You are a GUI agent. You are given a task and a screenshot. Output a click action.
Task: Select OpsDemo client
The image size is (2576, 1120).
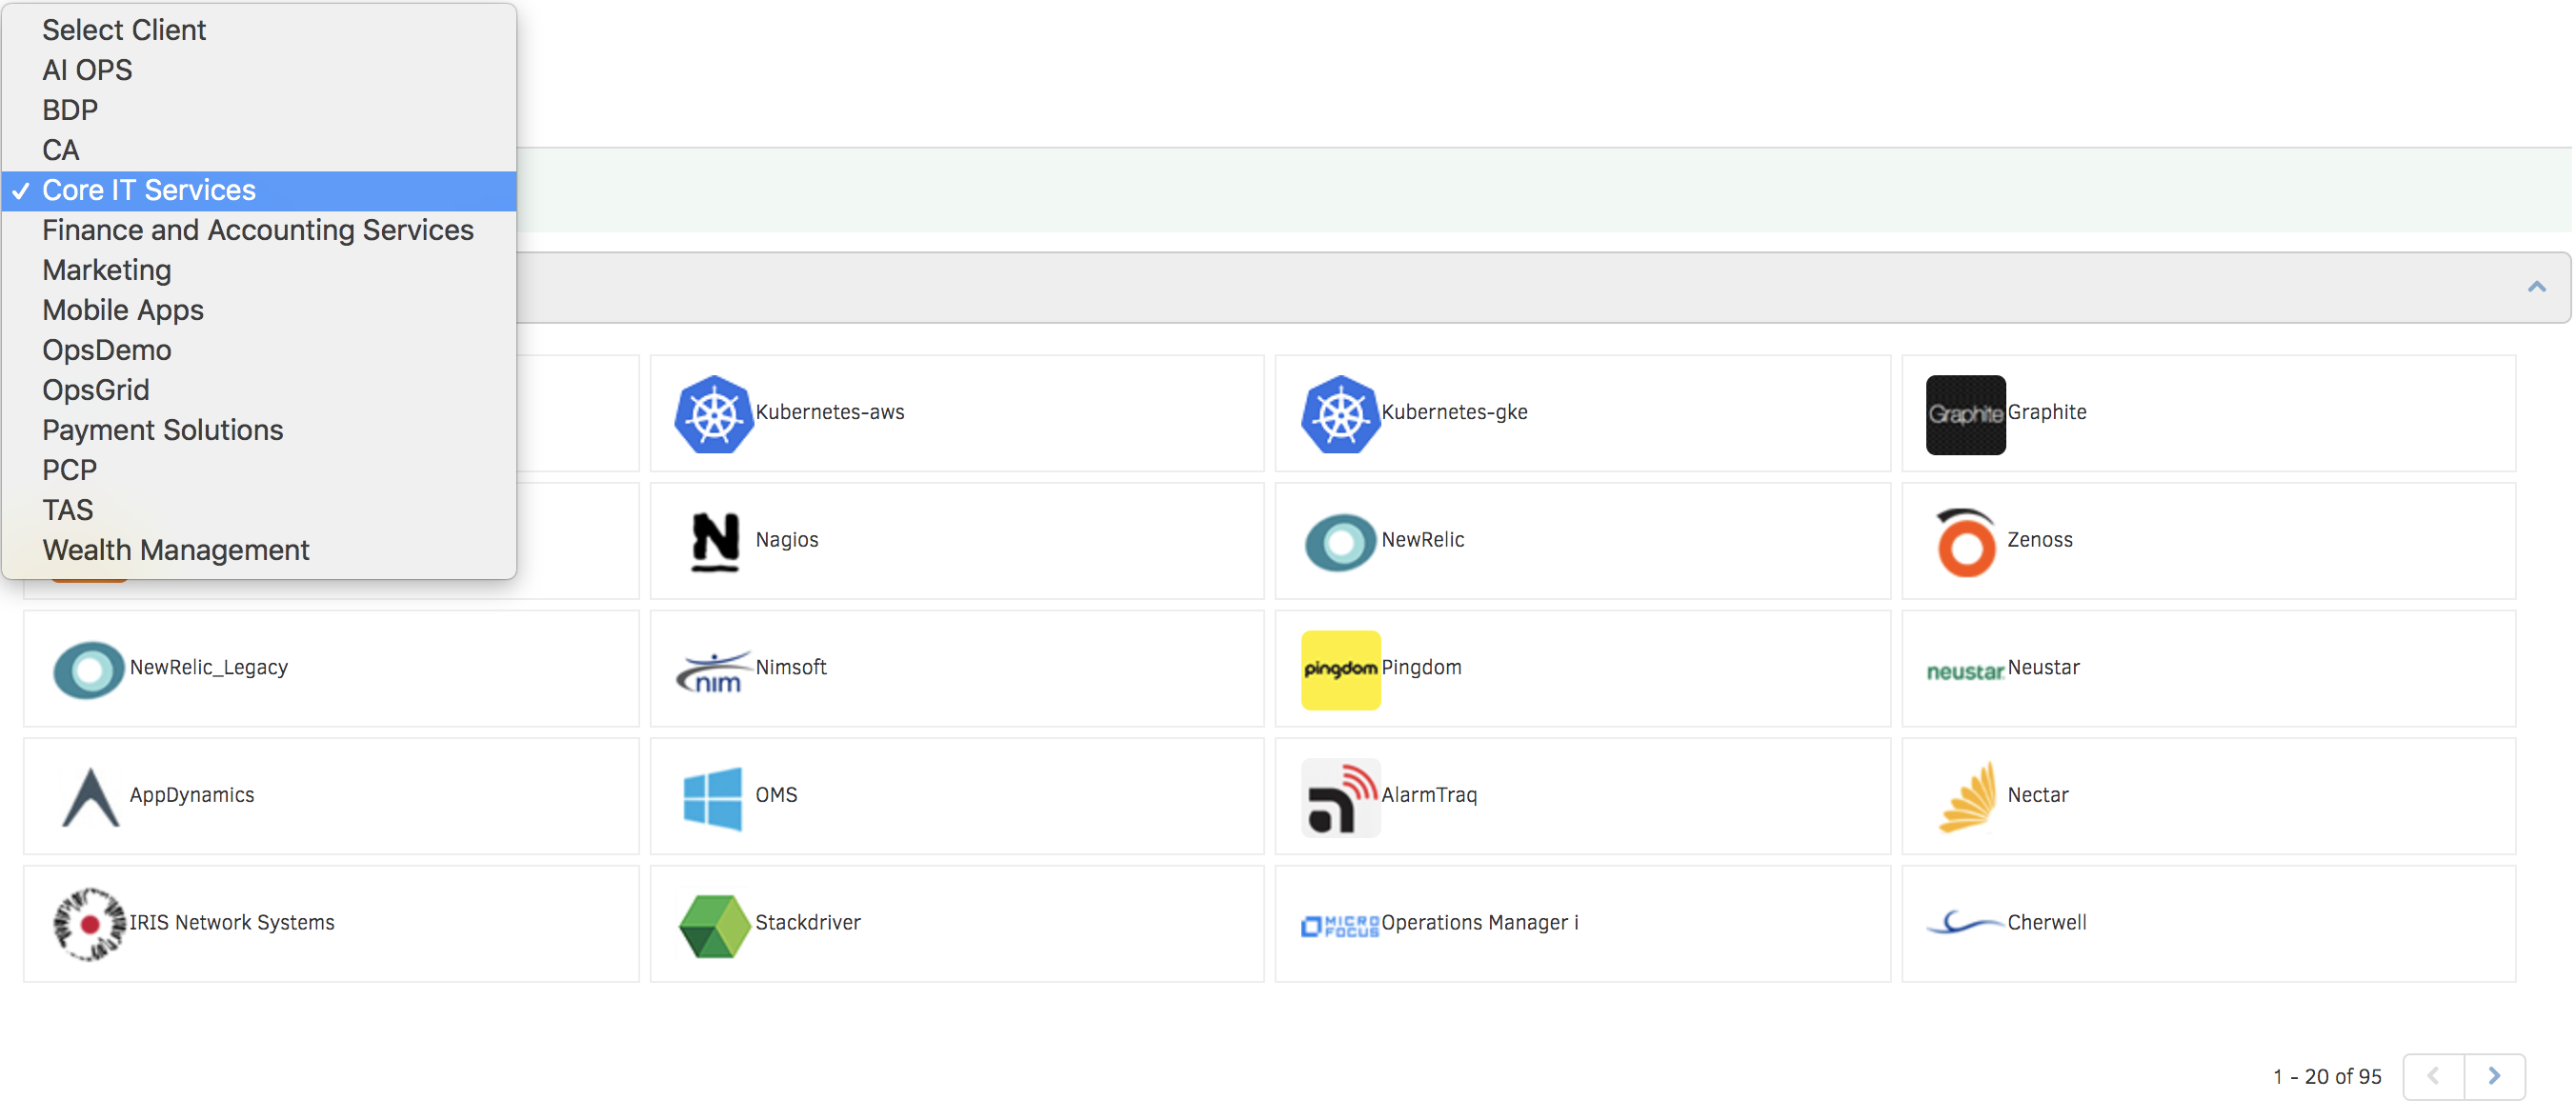(259, 350)
